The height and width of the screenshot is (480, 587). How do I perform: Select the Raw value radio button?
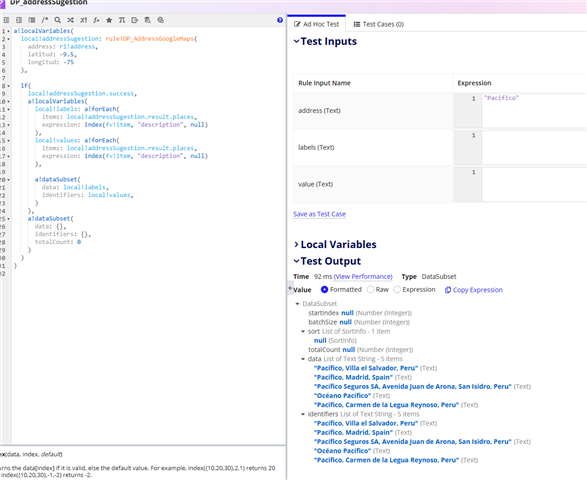pos(370,289)
